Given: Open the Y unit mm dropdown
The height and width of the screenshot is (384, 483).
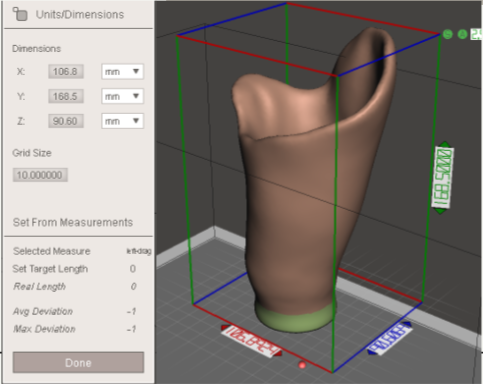Looking at the screenshot, I should [122, 96].
